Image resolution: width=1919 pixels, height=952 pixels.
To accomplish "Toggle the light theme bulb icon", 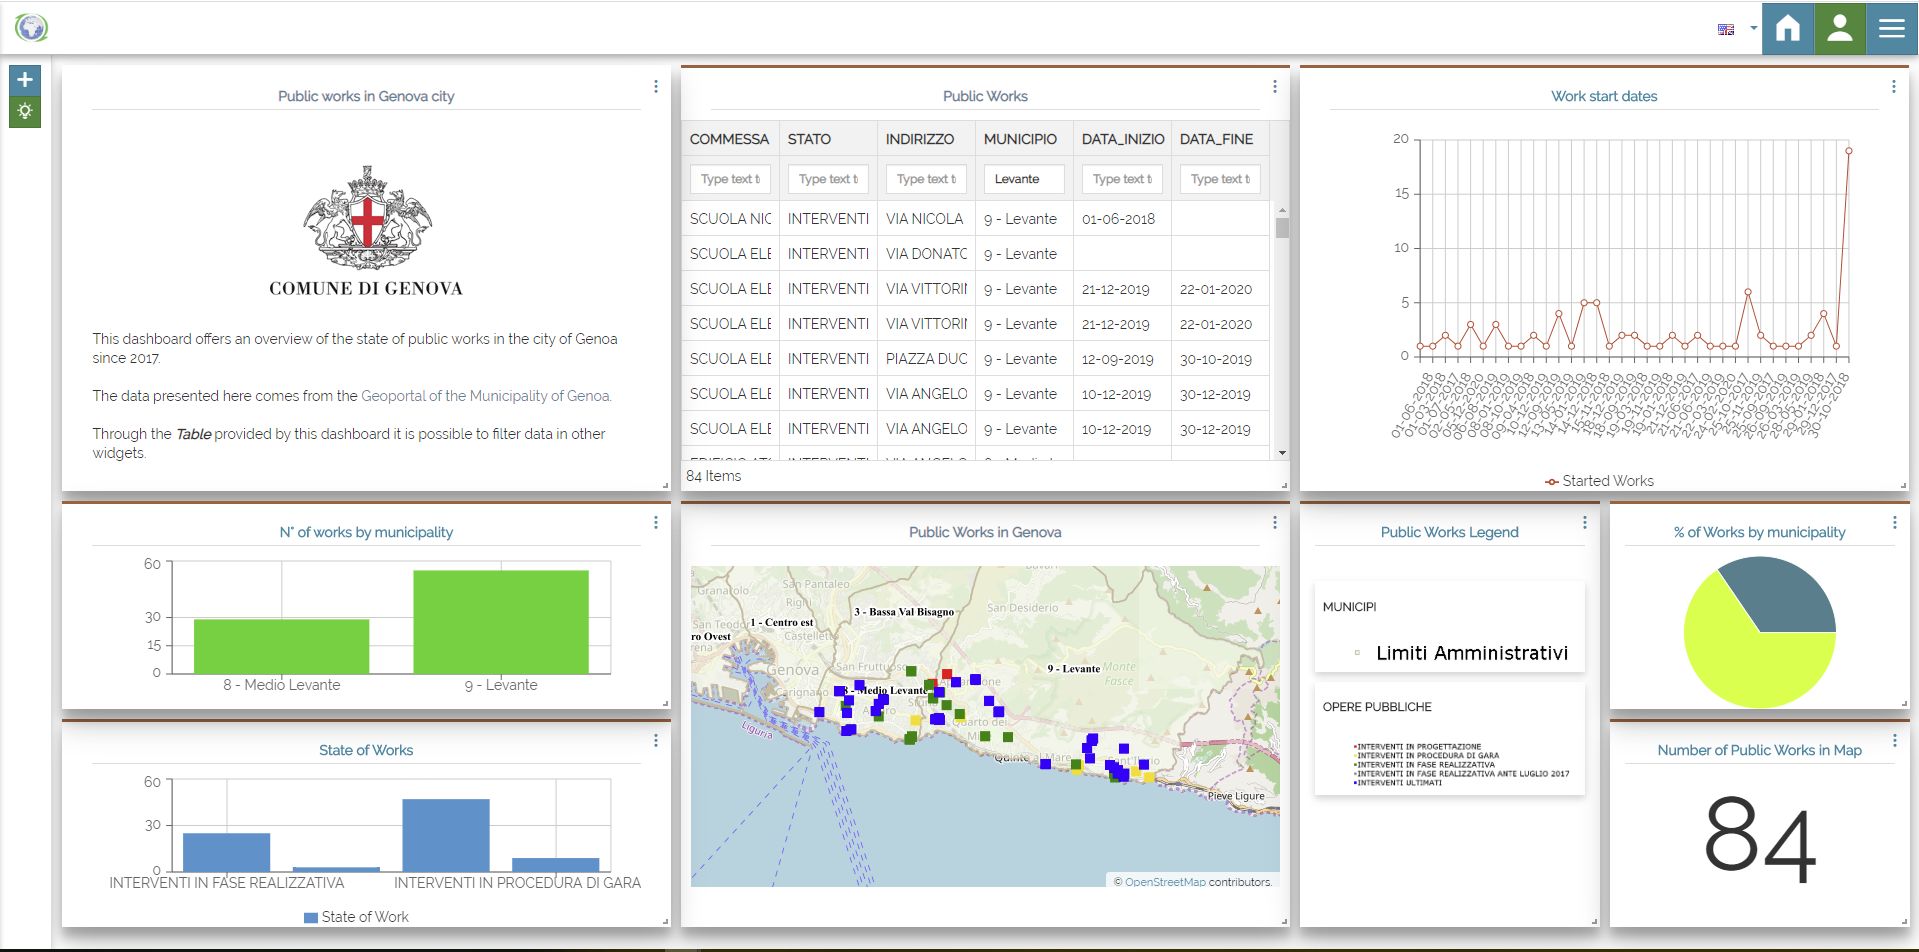I will [25, 111].
